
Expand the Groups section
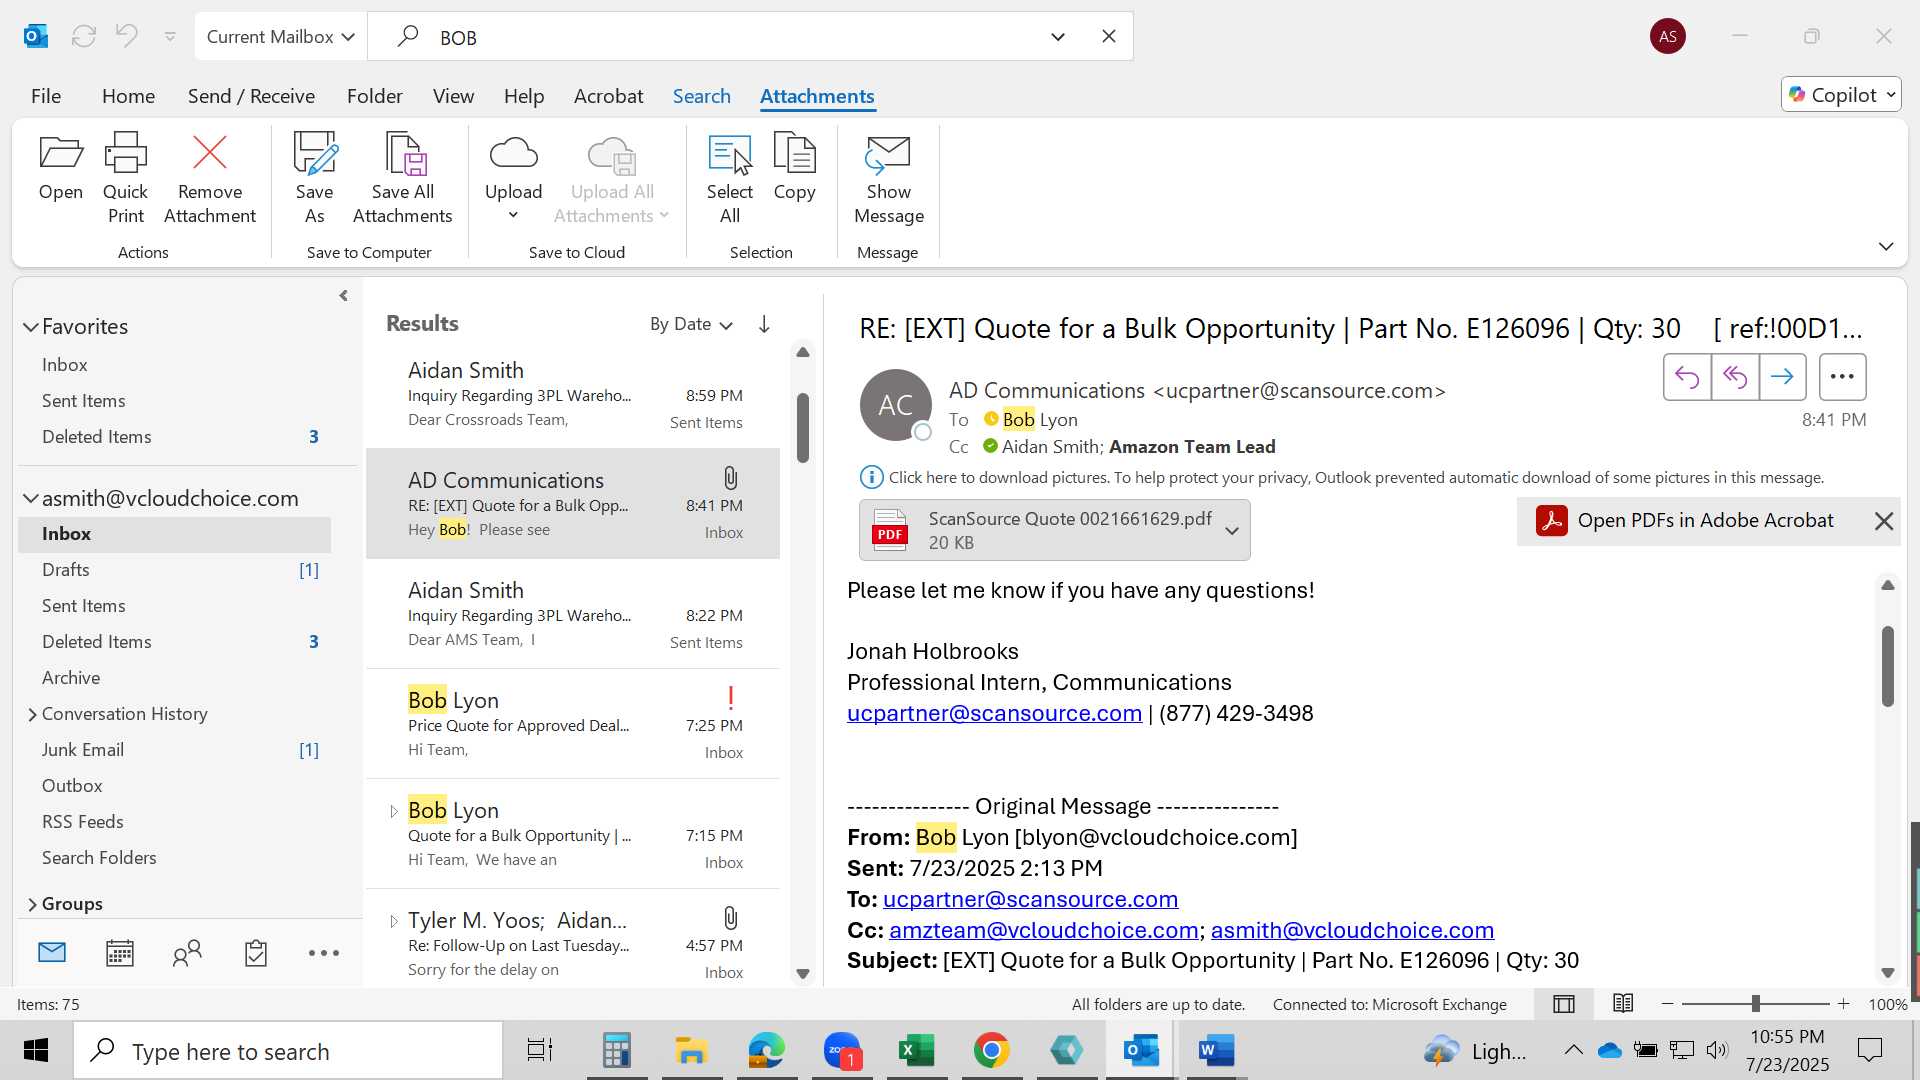point(32,904)
